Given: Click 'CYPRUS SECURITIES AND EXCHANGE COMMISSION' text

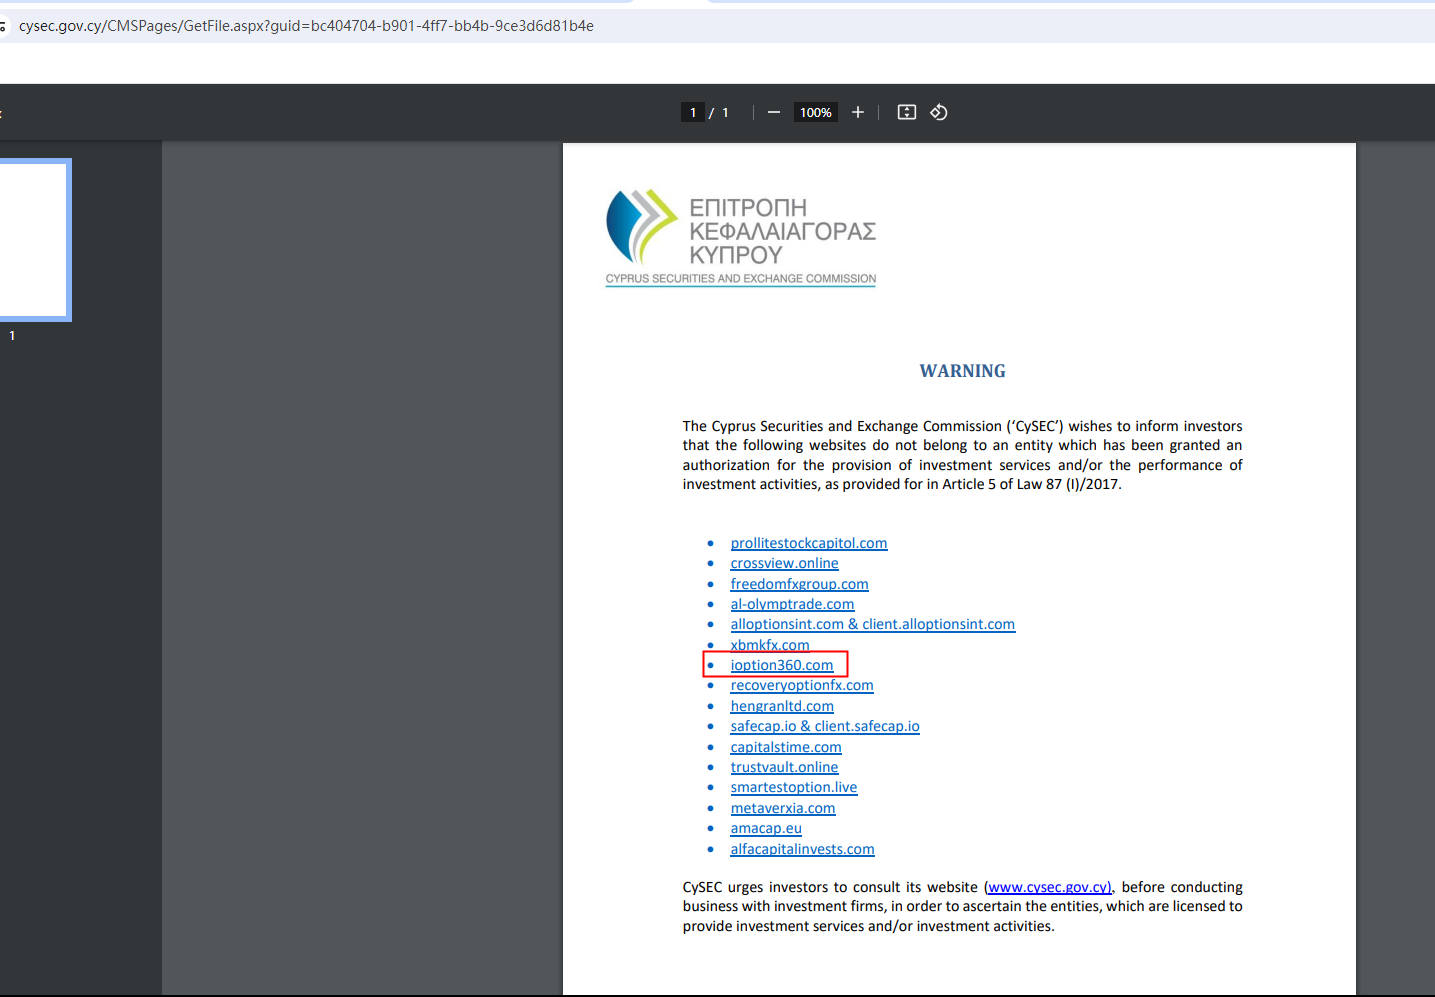Looking at the screenshot, I should point(741,279).
